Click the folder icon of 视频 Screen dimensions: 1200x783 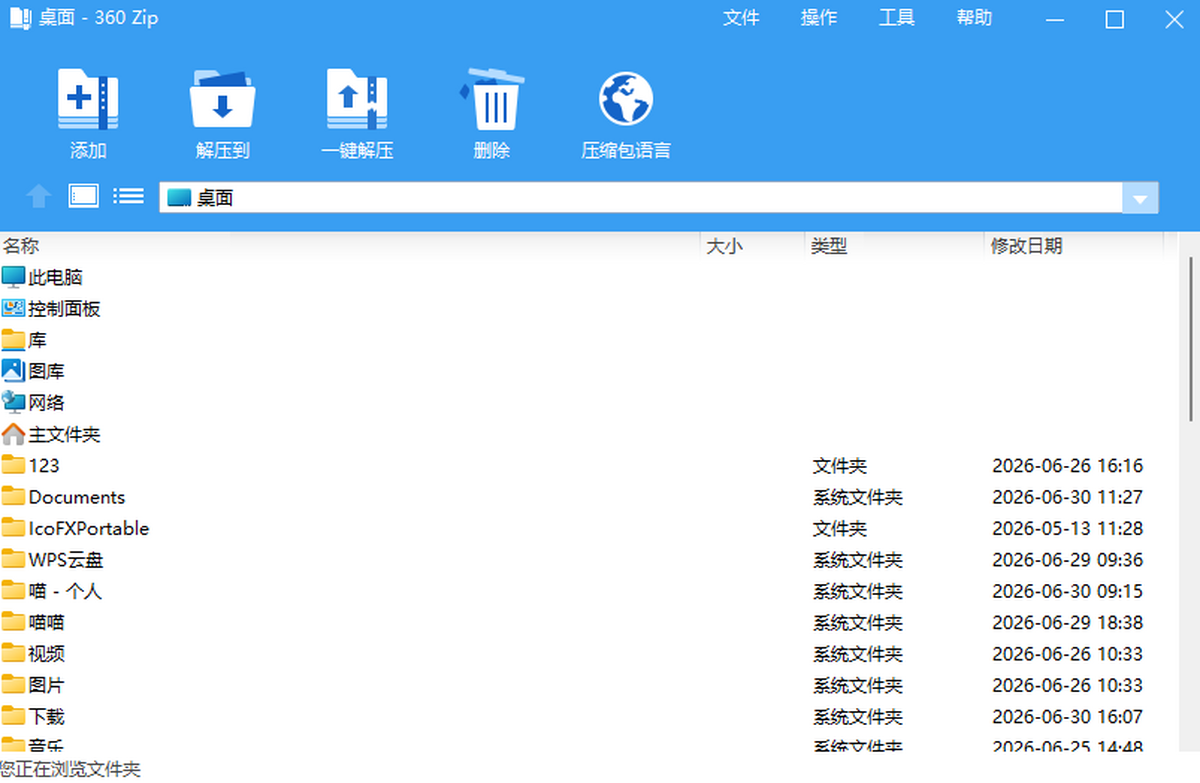coord(13,654)
